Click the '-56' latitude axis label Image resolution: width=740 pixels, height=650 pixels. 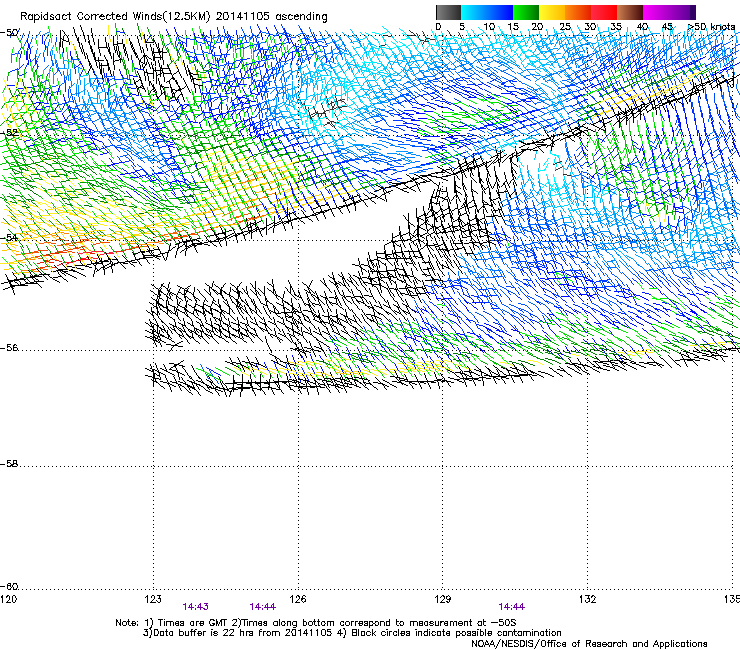(9, 348)
